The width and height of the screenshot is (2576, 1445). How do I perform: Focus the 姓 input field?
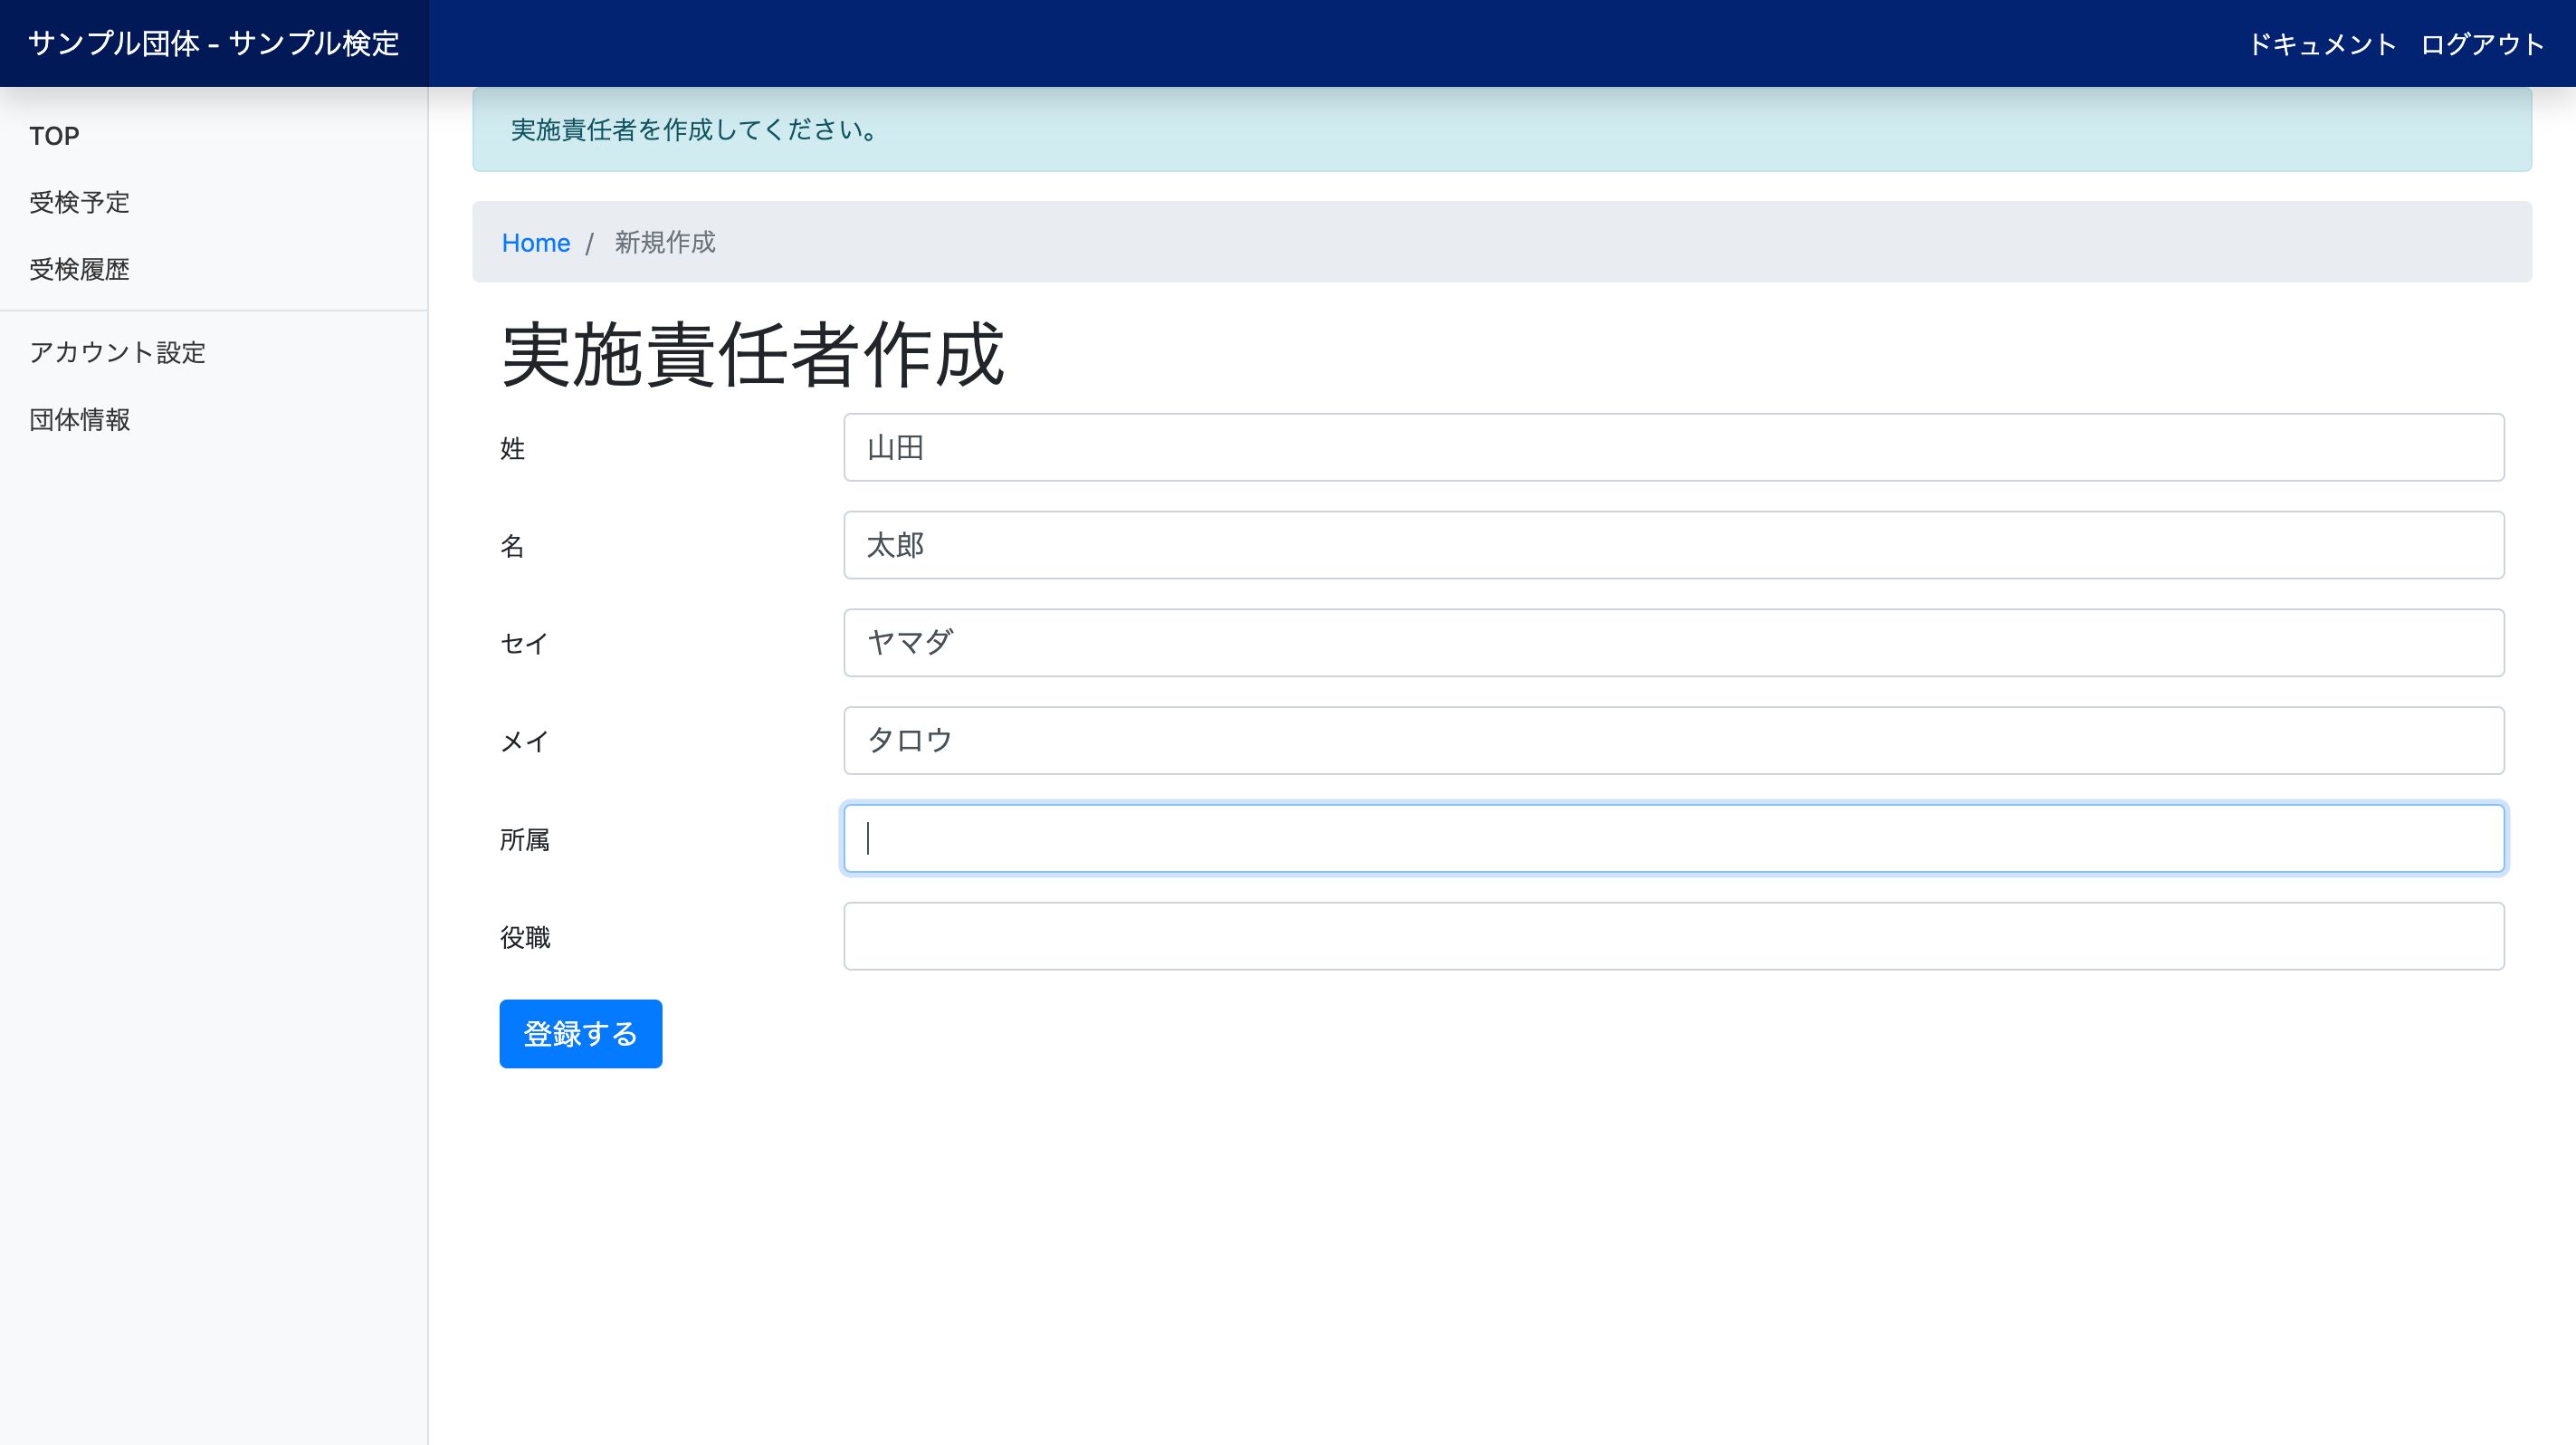pos(1674,447)
